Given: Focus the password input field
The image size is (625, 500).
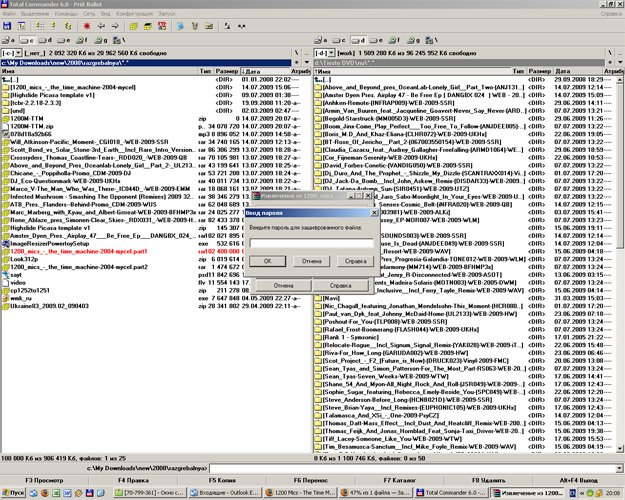Looking at the screenshot, I should (x=311, y=243).
